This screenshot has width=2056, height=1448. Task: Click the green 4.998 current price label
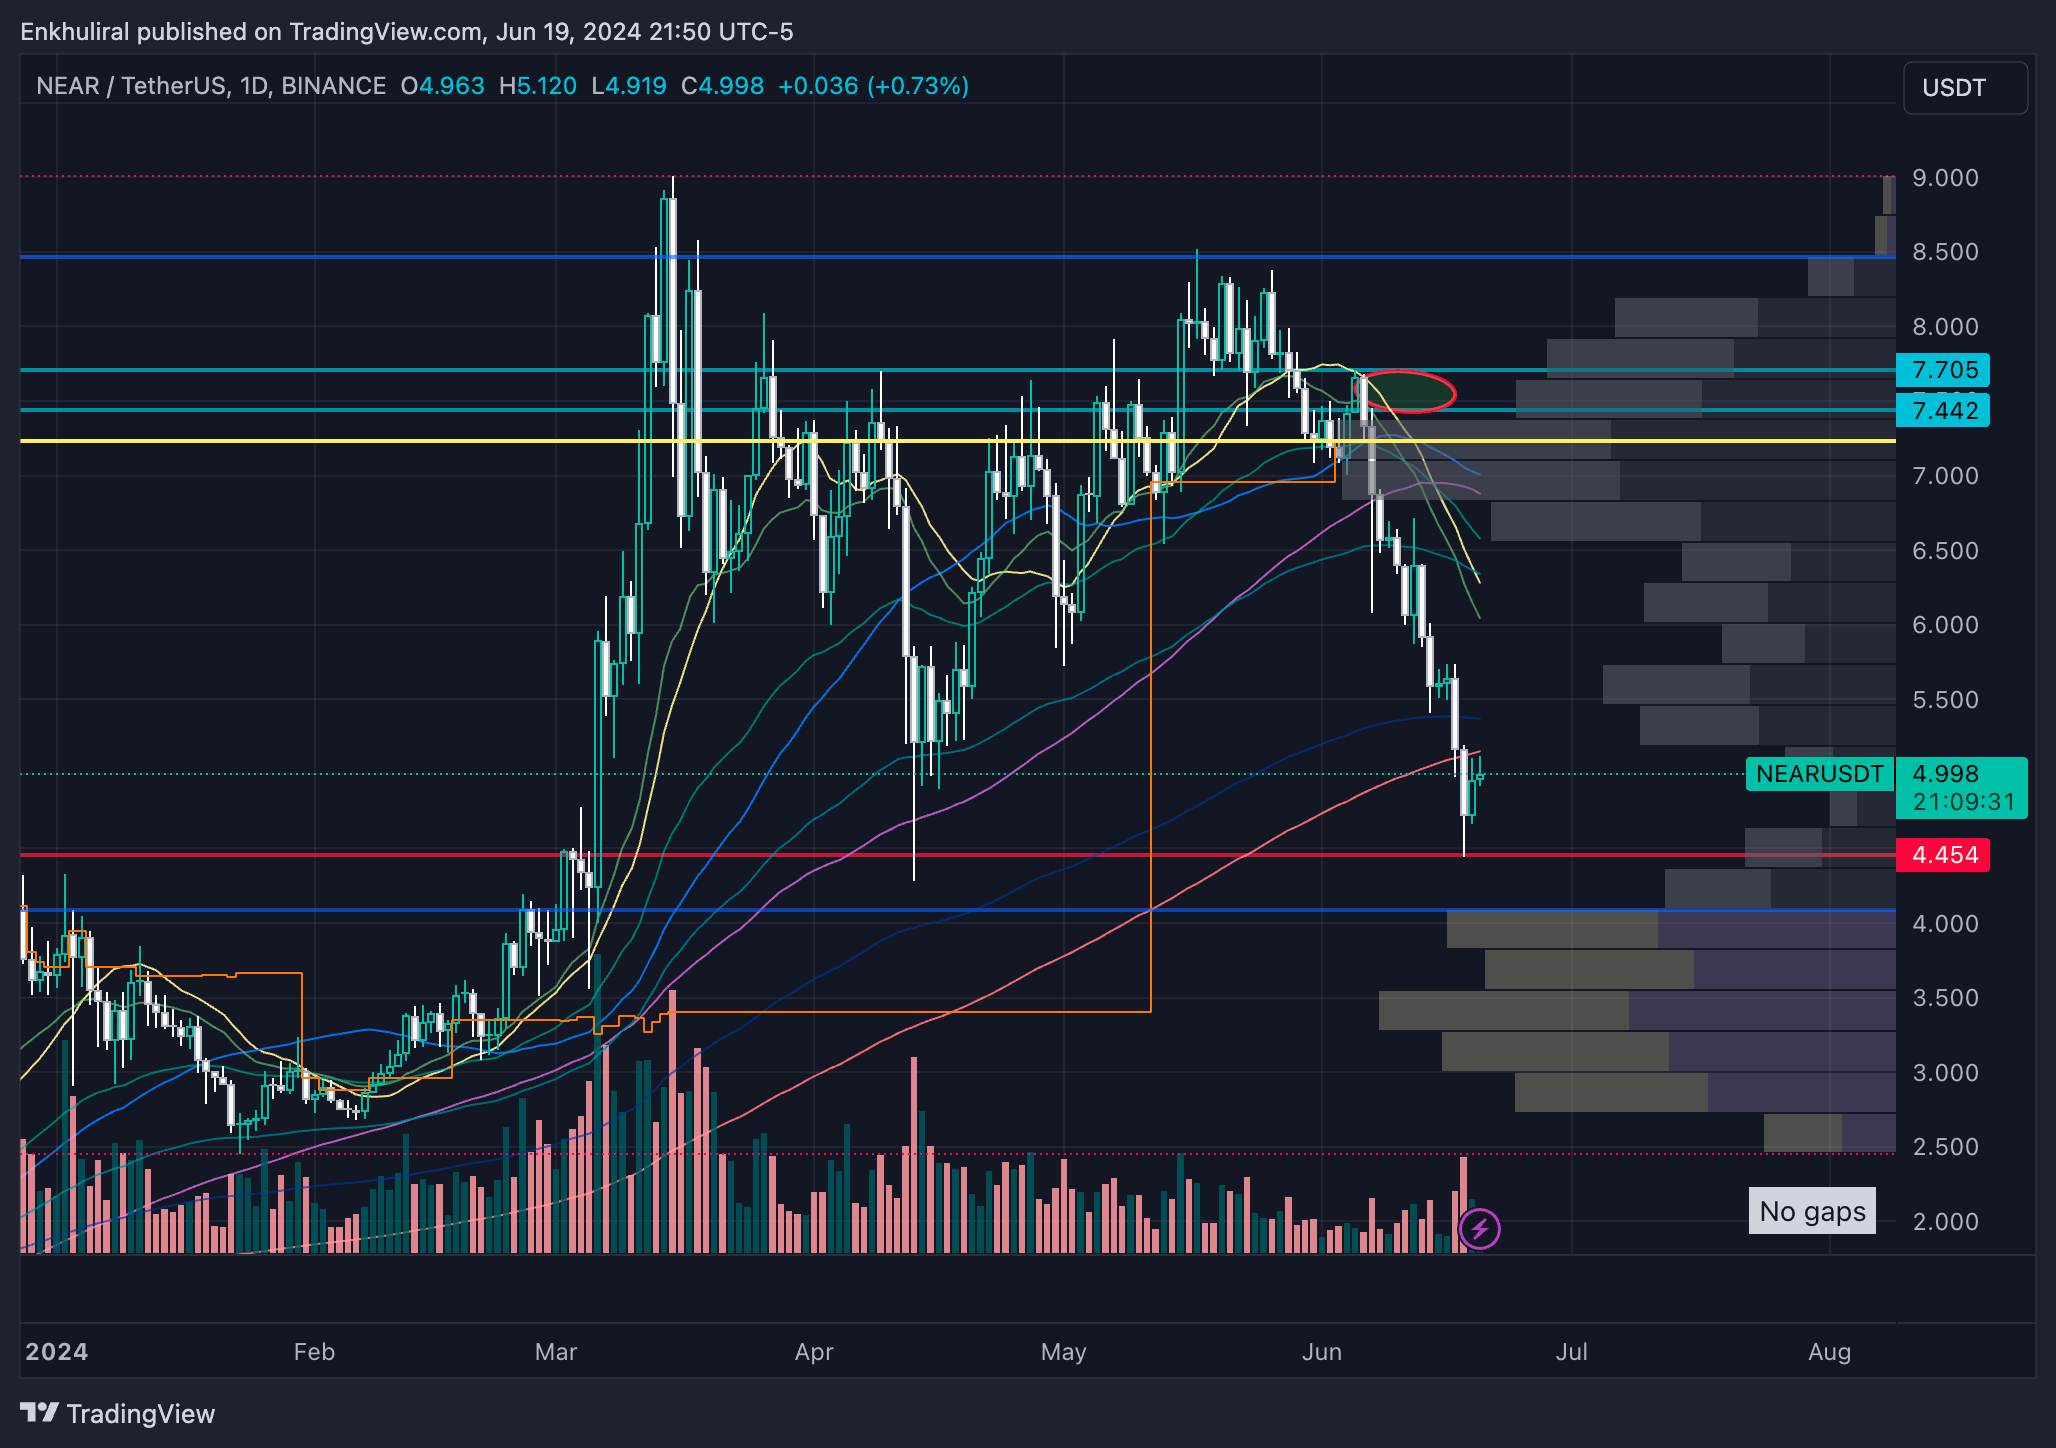1944,773
